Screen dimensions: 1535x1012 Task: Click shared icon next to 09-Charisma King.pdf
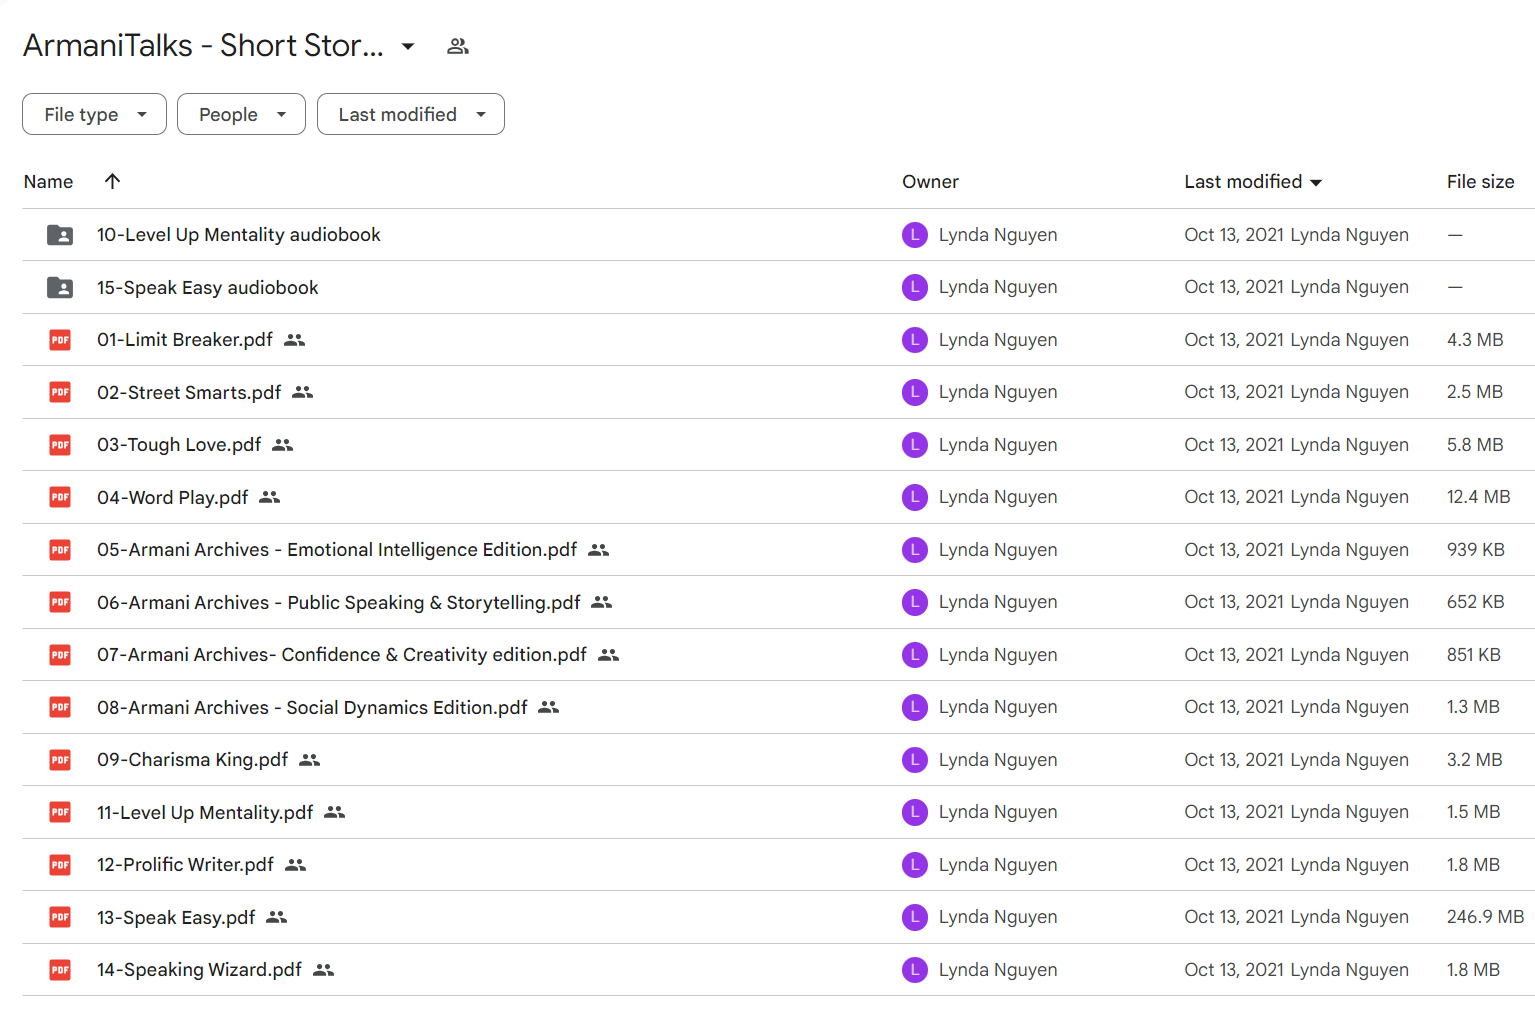(310, 760)
